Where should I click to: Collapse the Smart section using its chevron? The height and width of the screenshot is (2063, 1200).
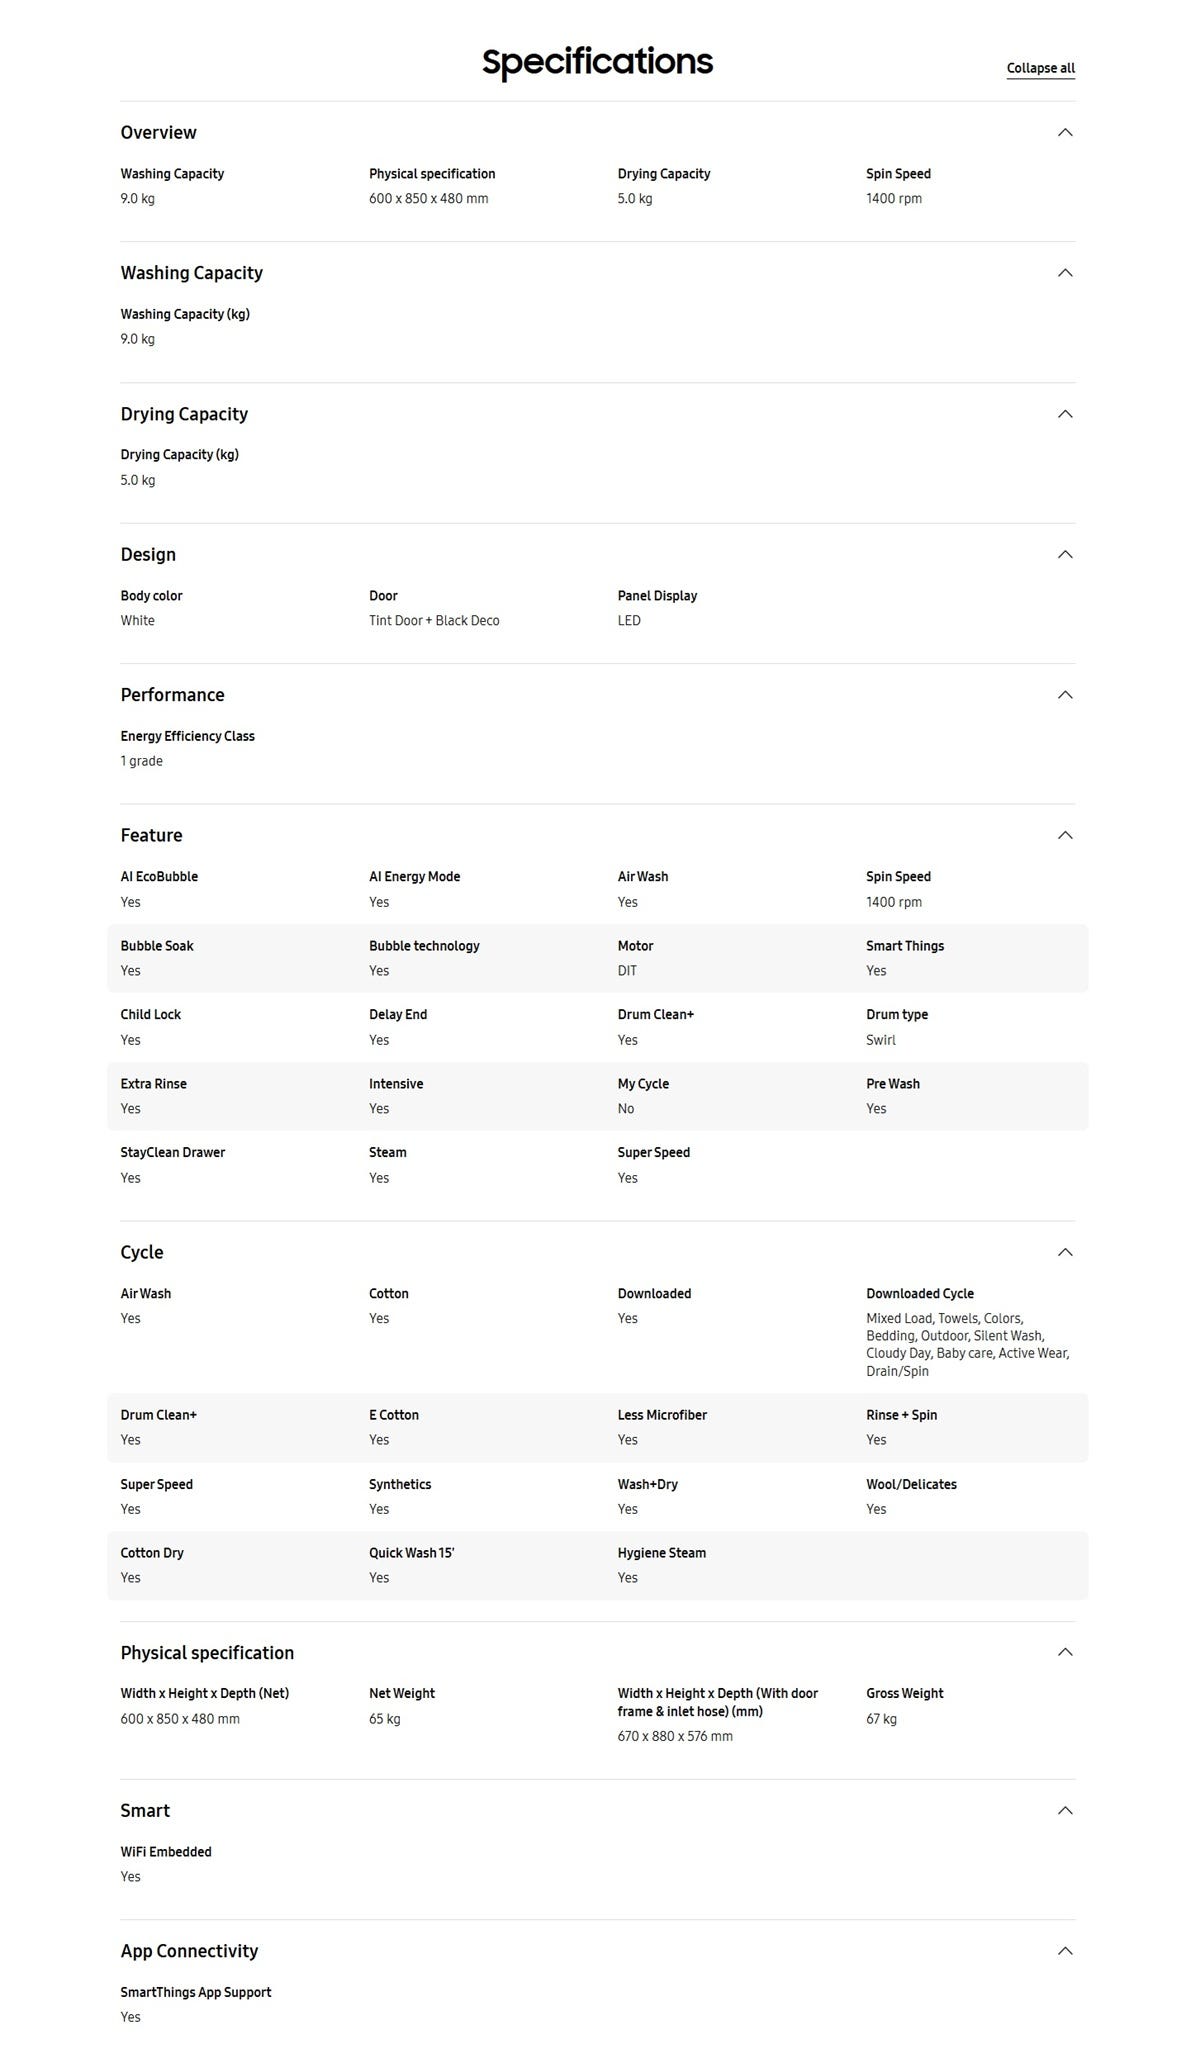click(x=1065, y=1810)
